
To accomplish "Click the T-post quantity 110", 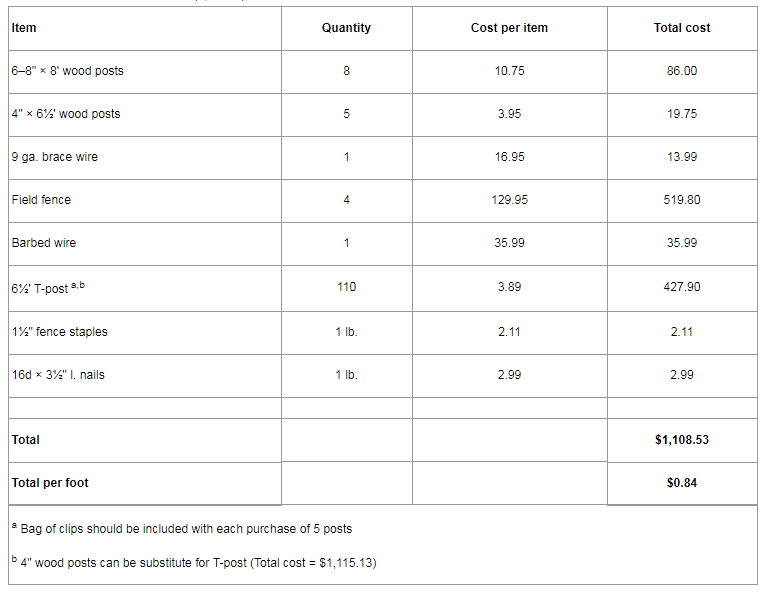I will tap(346, 287).
